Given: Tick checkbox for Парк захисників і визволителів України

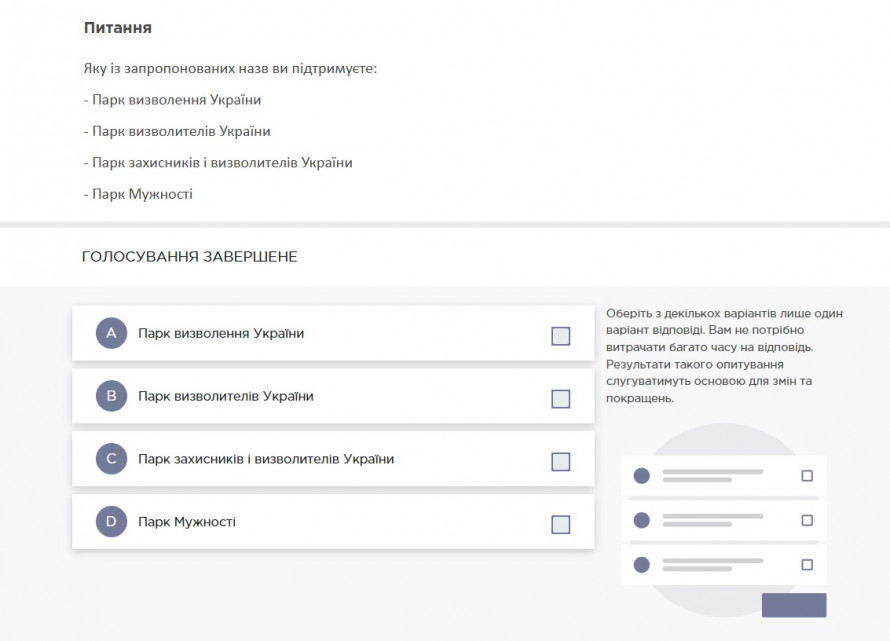Looking at the screenshot, I should [x=560, y=462].
